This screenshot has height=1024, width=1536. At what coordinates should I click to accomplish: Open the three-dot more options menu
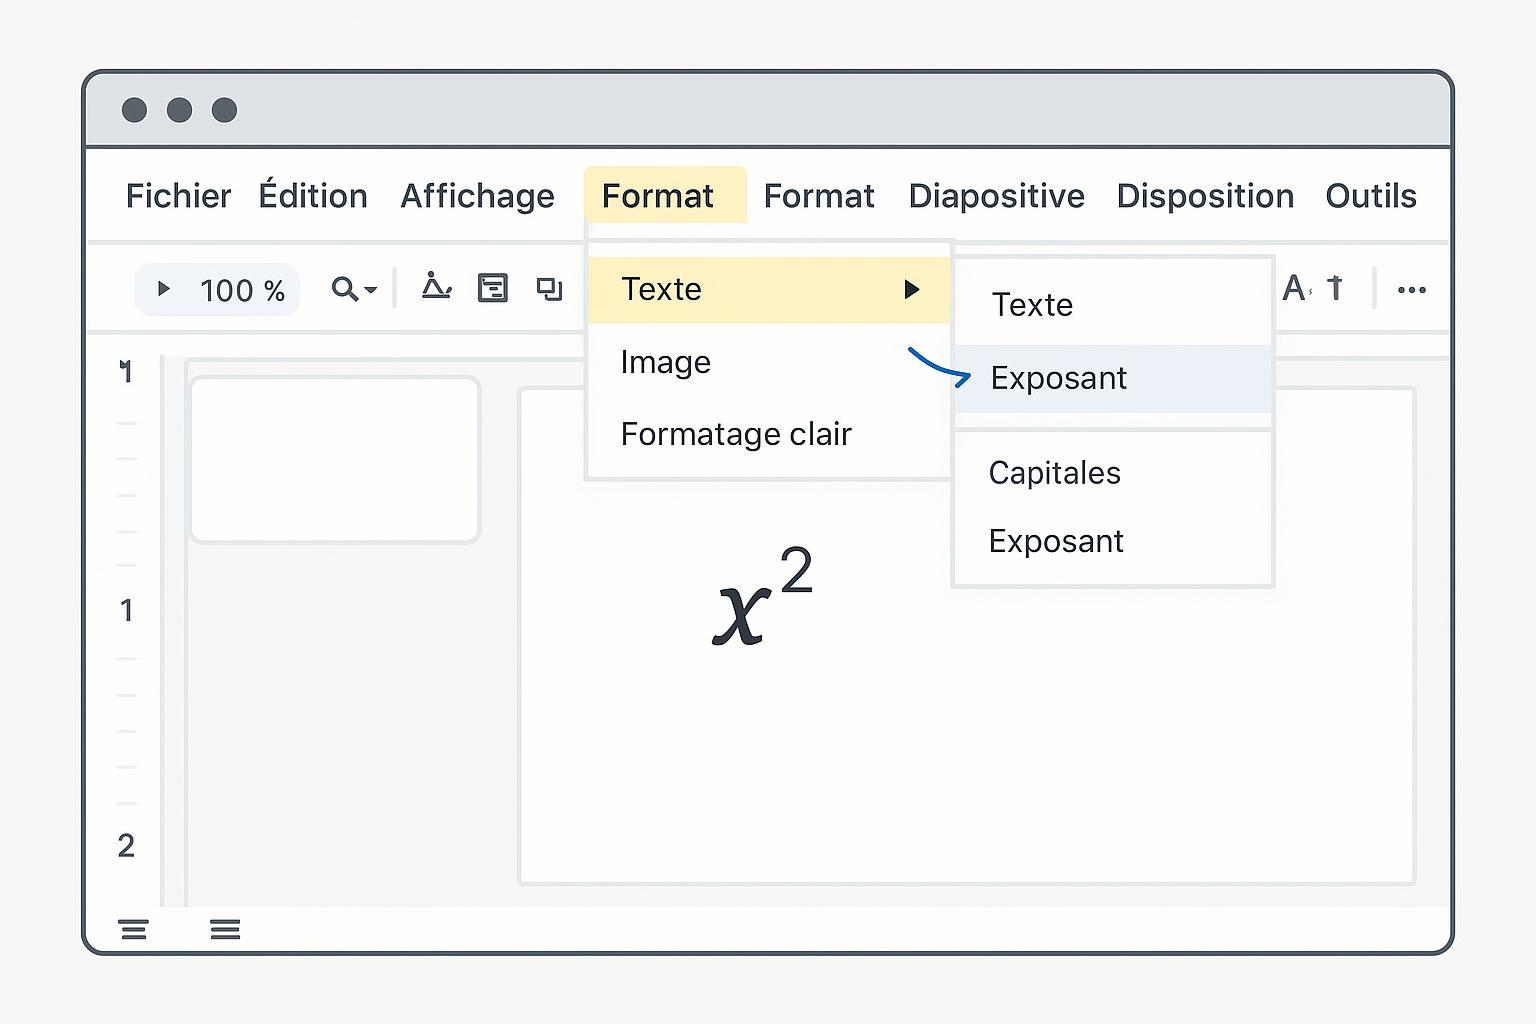pos(1411,290)
